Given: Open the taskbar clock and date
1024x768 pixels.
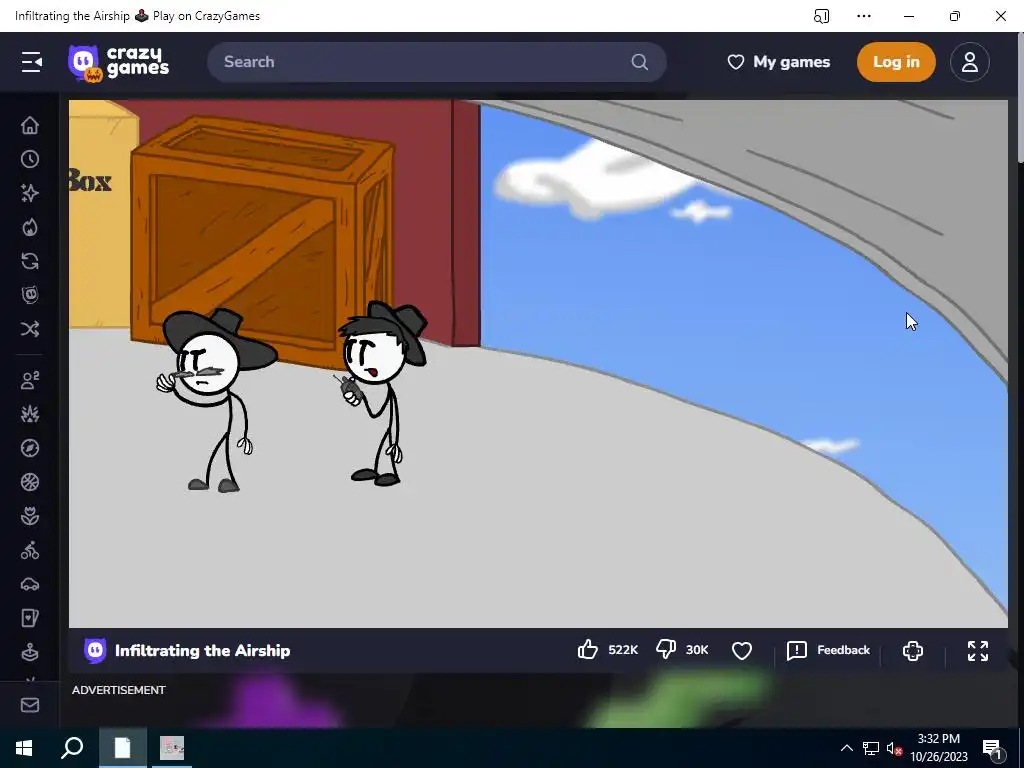Looking at the screenshot, I should (938, 748).
